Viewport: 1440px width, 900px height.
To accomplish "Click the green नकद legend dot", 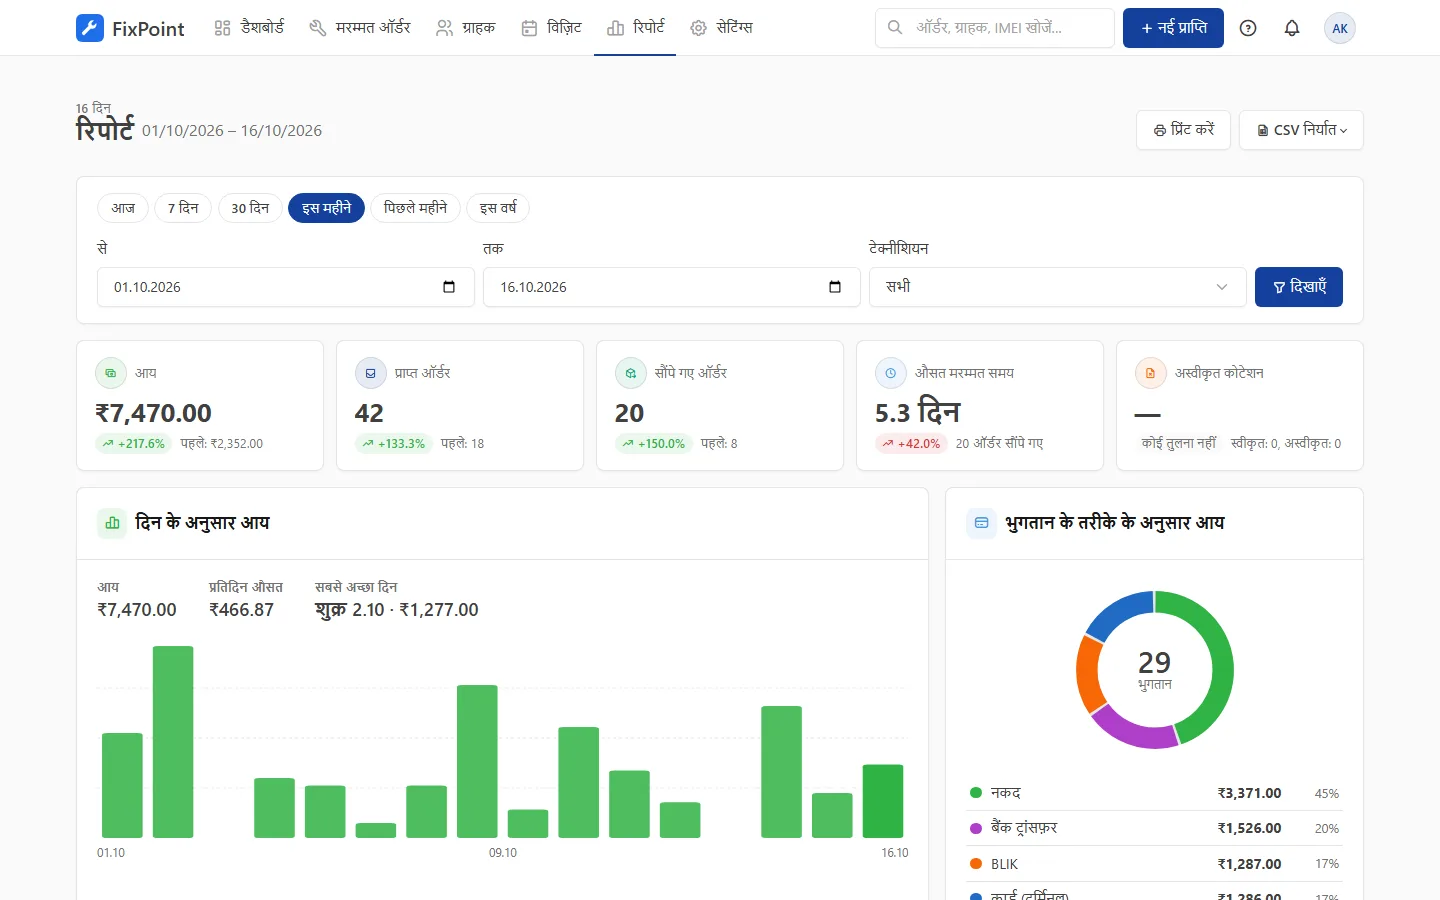I will [x=976, y=793].
